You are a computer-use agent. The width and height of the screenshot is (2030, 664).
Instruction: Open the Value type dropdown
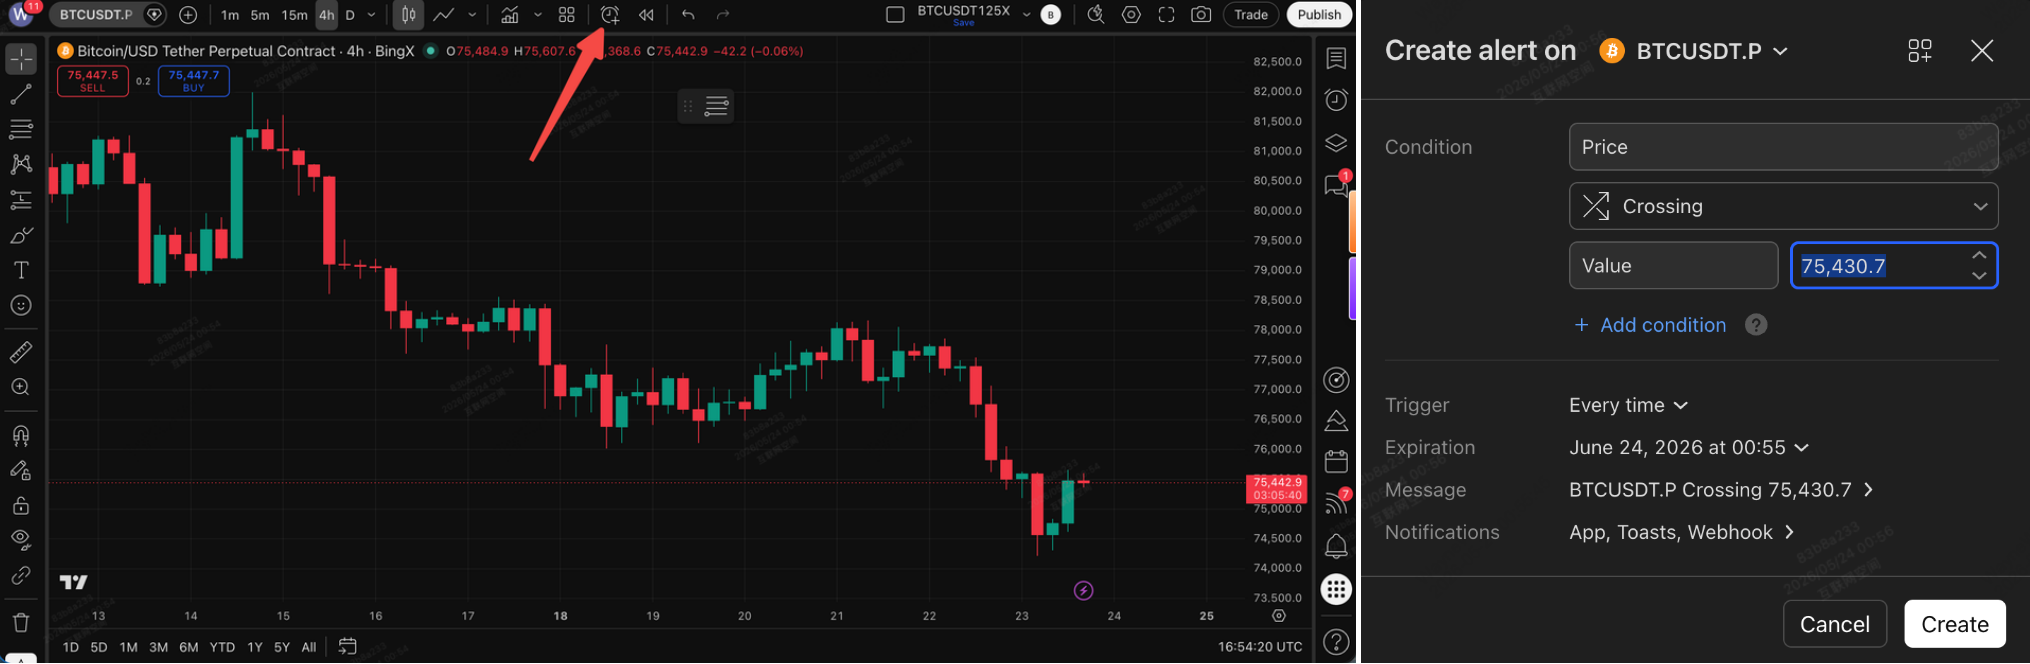1673,266
